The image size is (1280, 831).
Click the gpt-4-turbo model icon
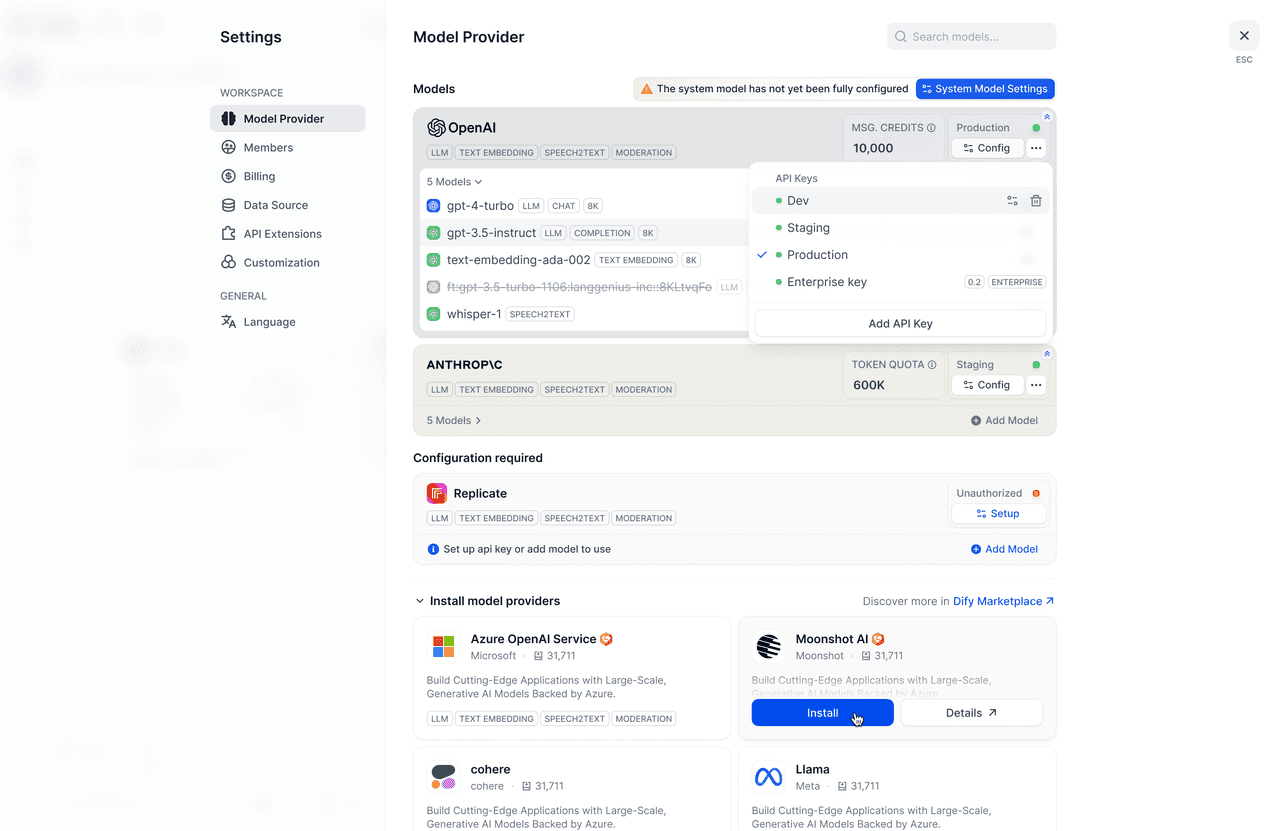(x=434, y=206)
